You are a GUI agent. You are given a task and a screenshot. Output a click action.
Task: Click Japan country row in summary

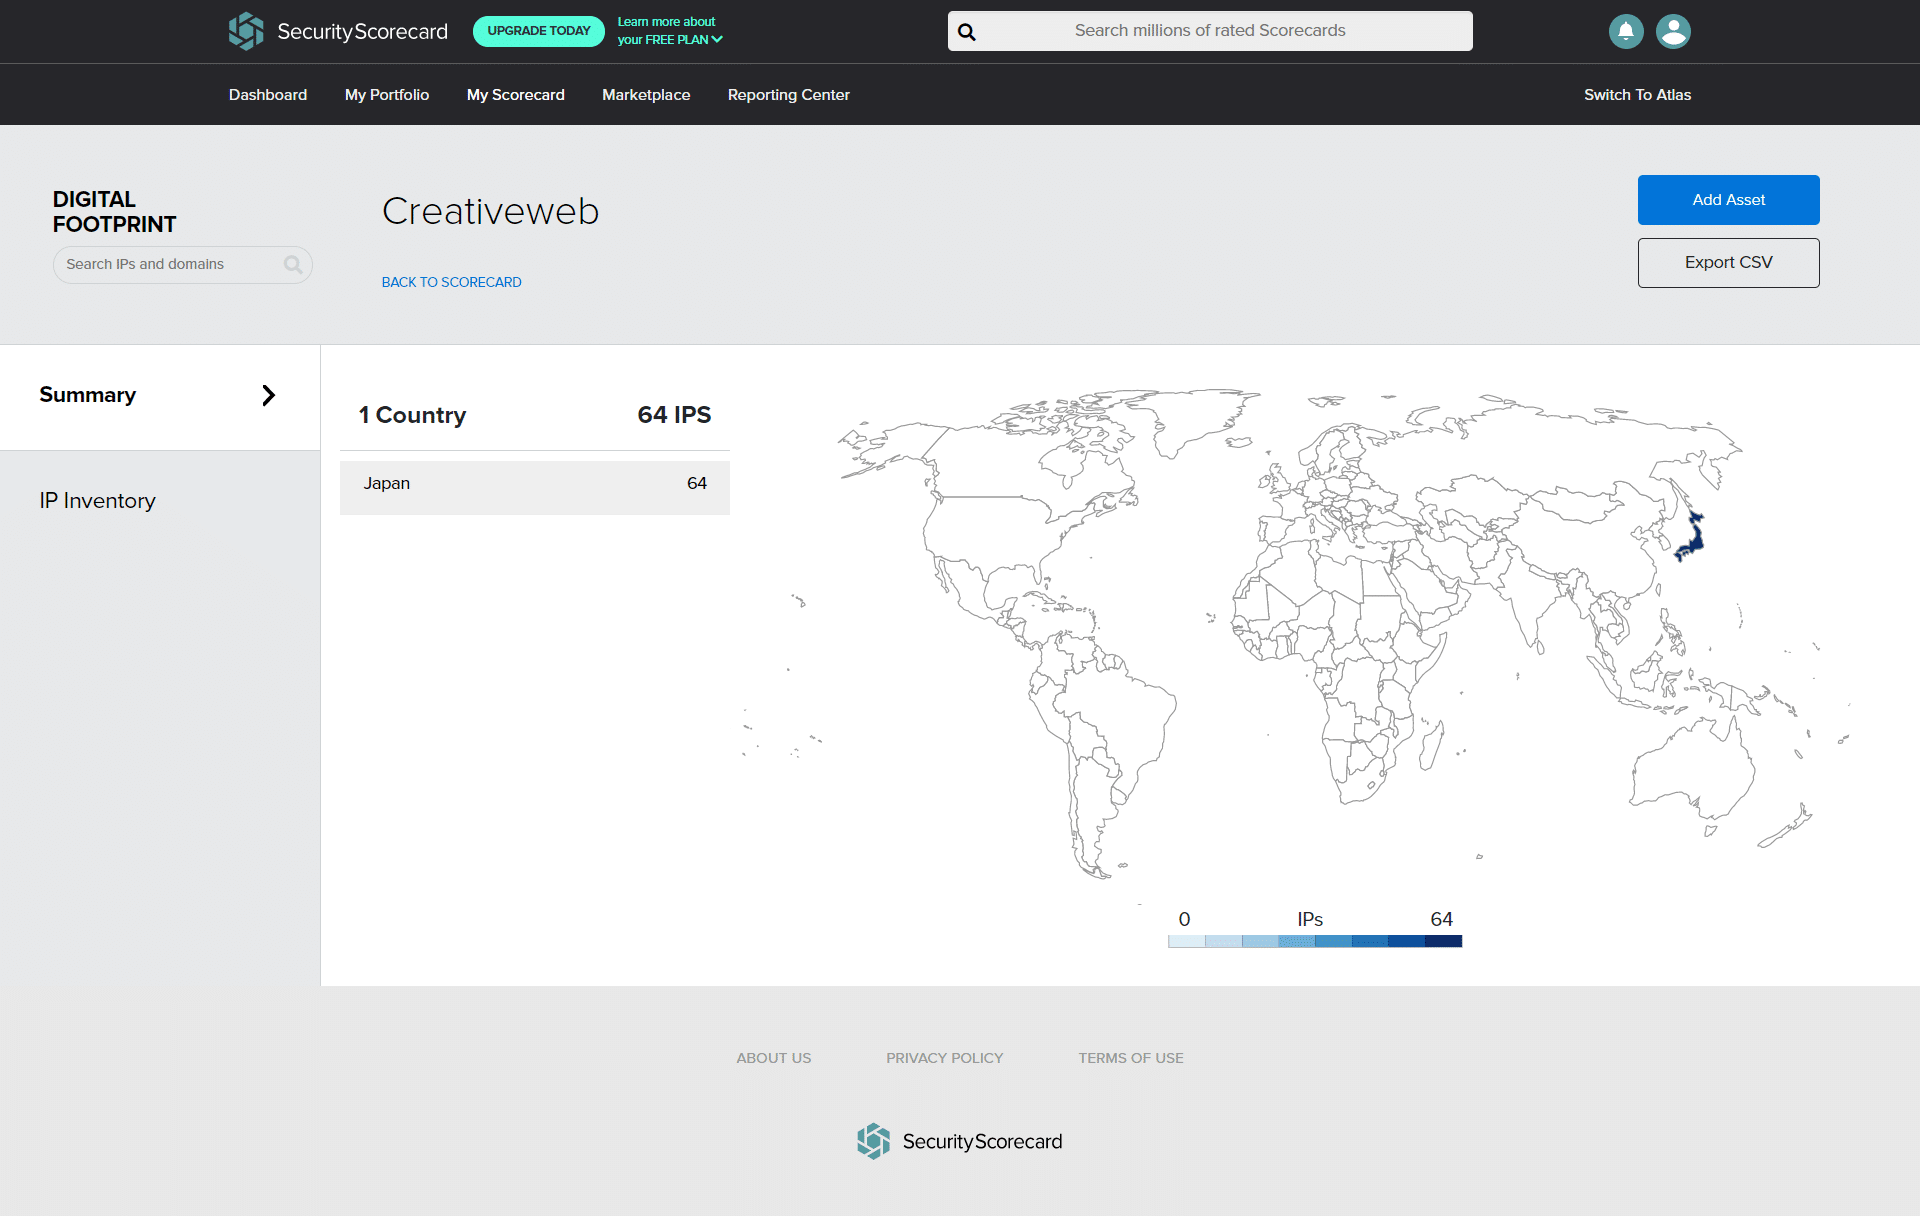535,481
